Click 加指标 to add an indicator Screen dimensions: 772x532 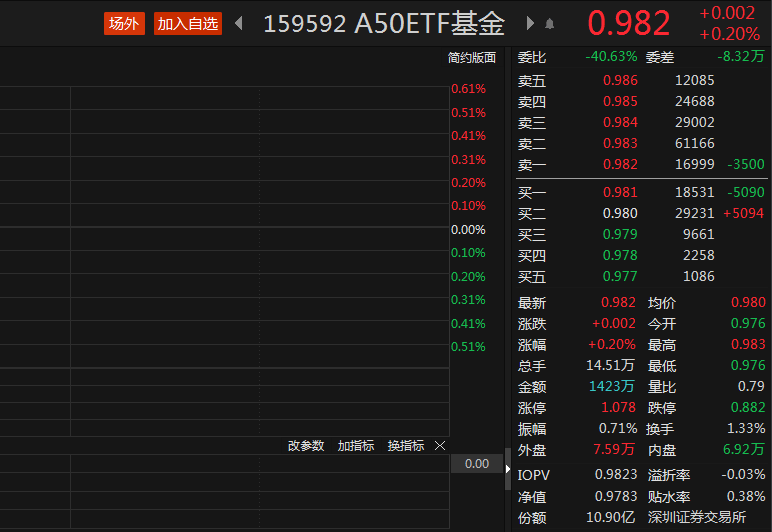tap(355, 446)
